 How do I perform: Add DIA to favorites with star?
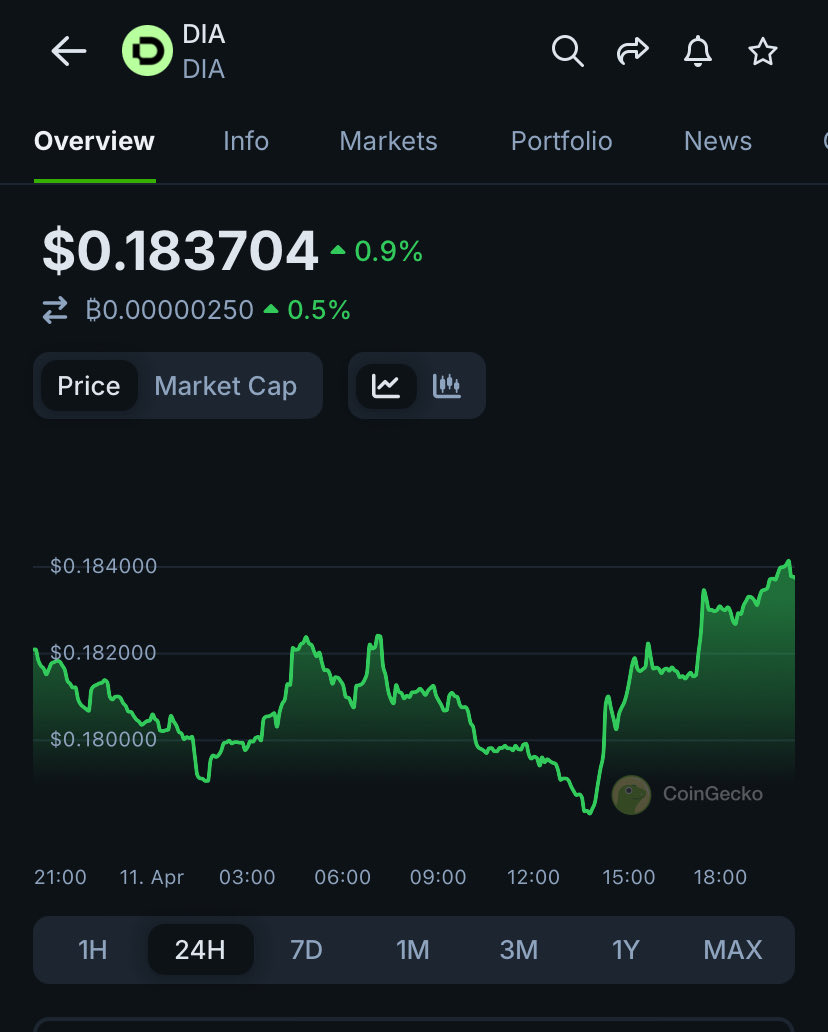763,51
